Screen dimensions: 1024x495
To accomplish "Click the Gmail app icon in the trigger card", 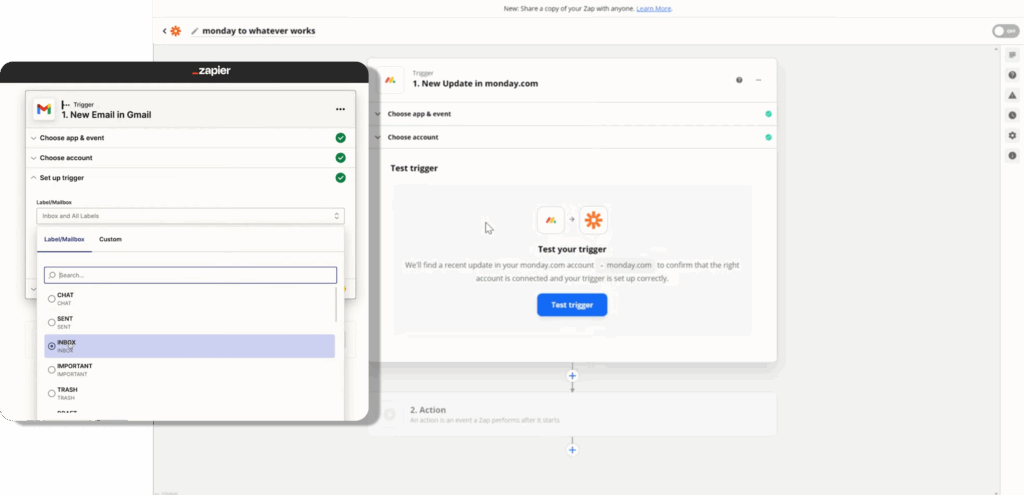I will click(x=44, y=109).
